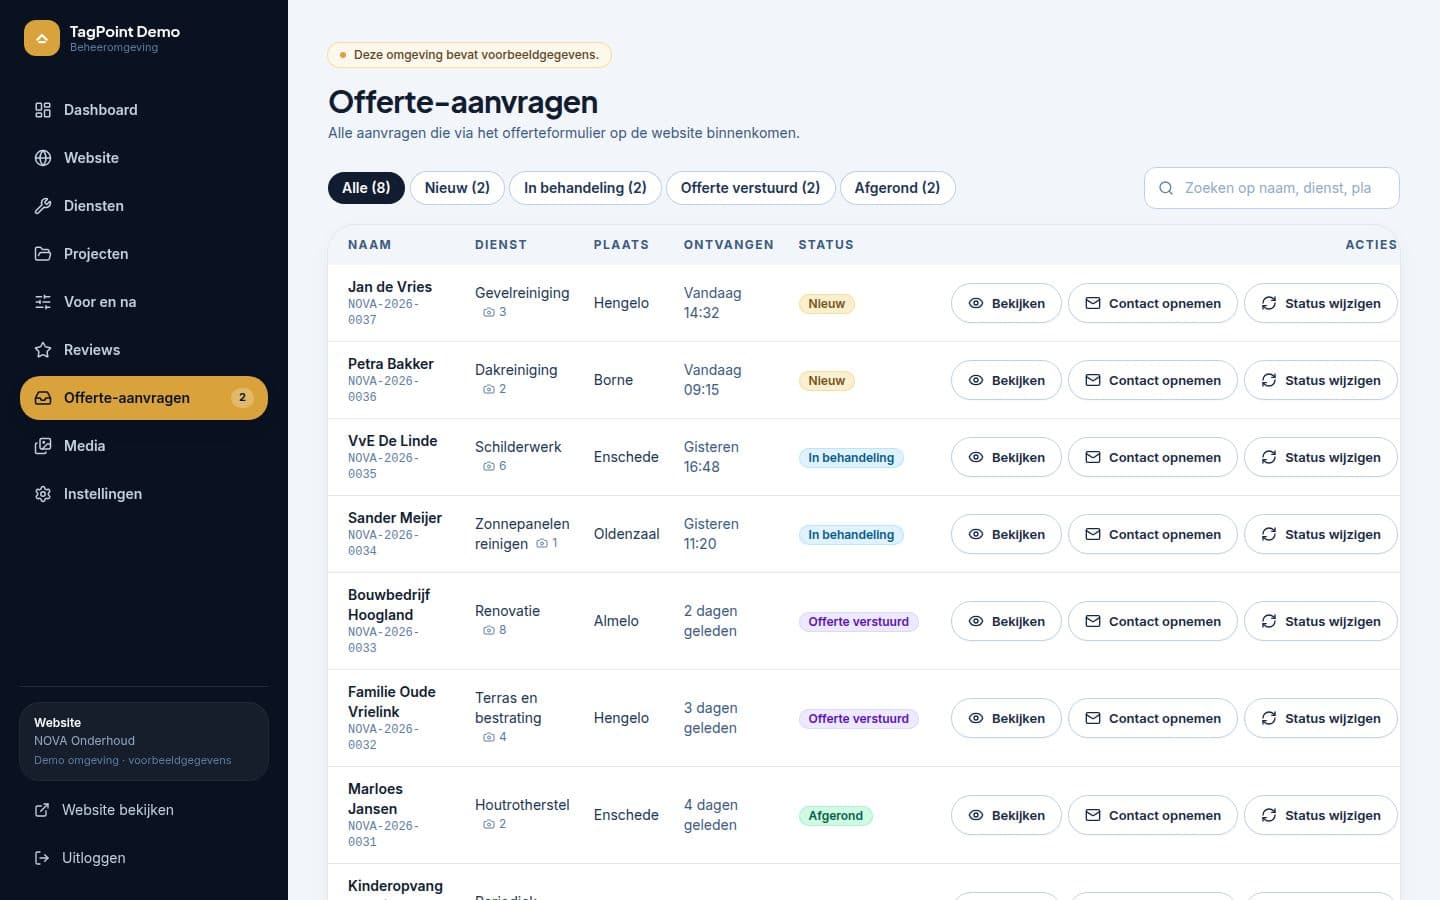
Task: Click the eye icon in VvE De Linde row
Action: pos(976,457)
